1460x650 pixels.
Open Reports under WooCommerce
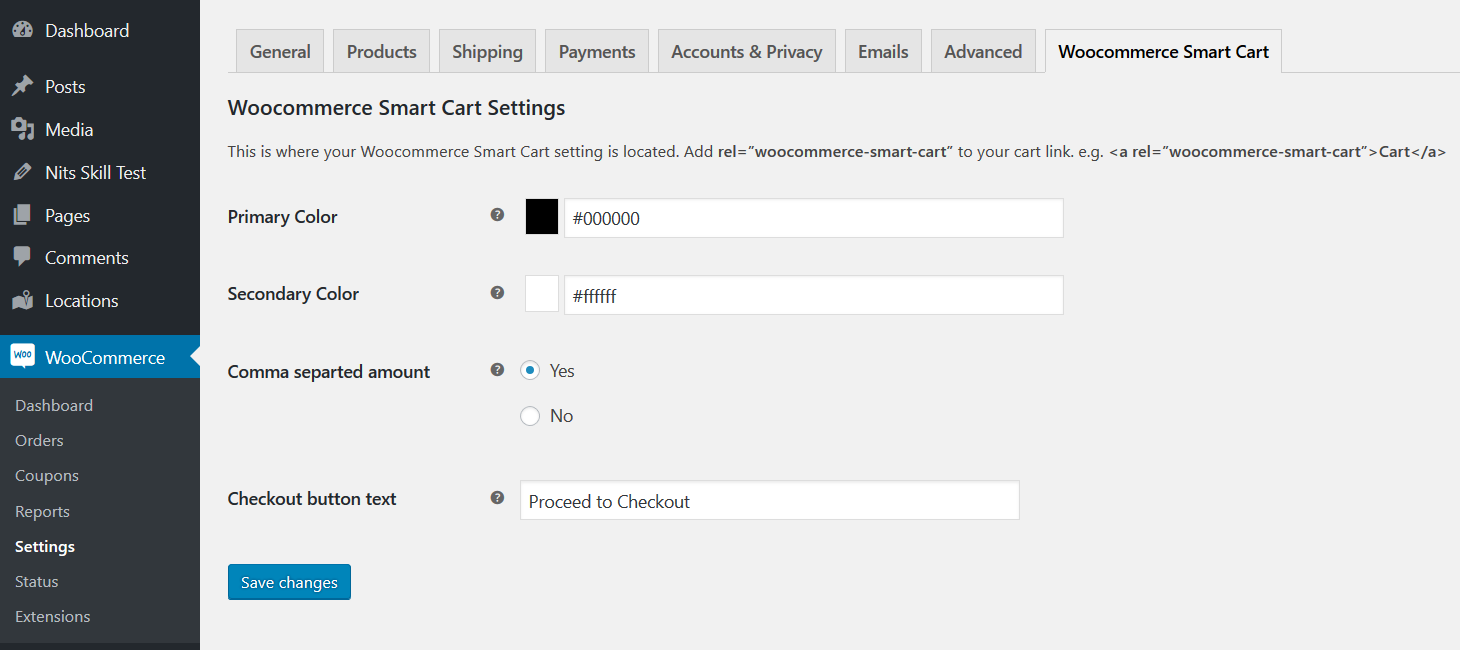click(x=42, y=511)
